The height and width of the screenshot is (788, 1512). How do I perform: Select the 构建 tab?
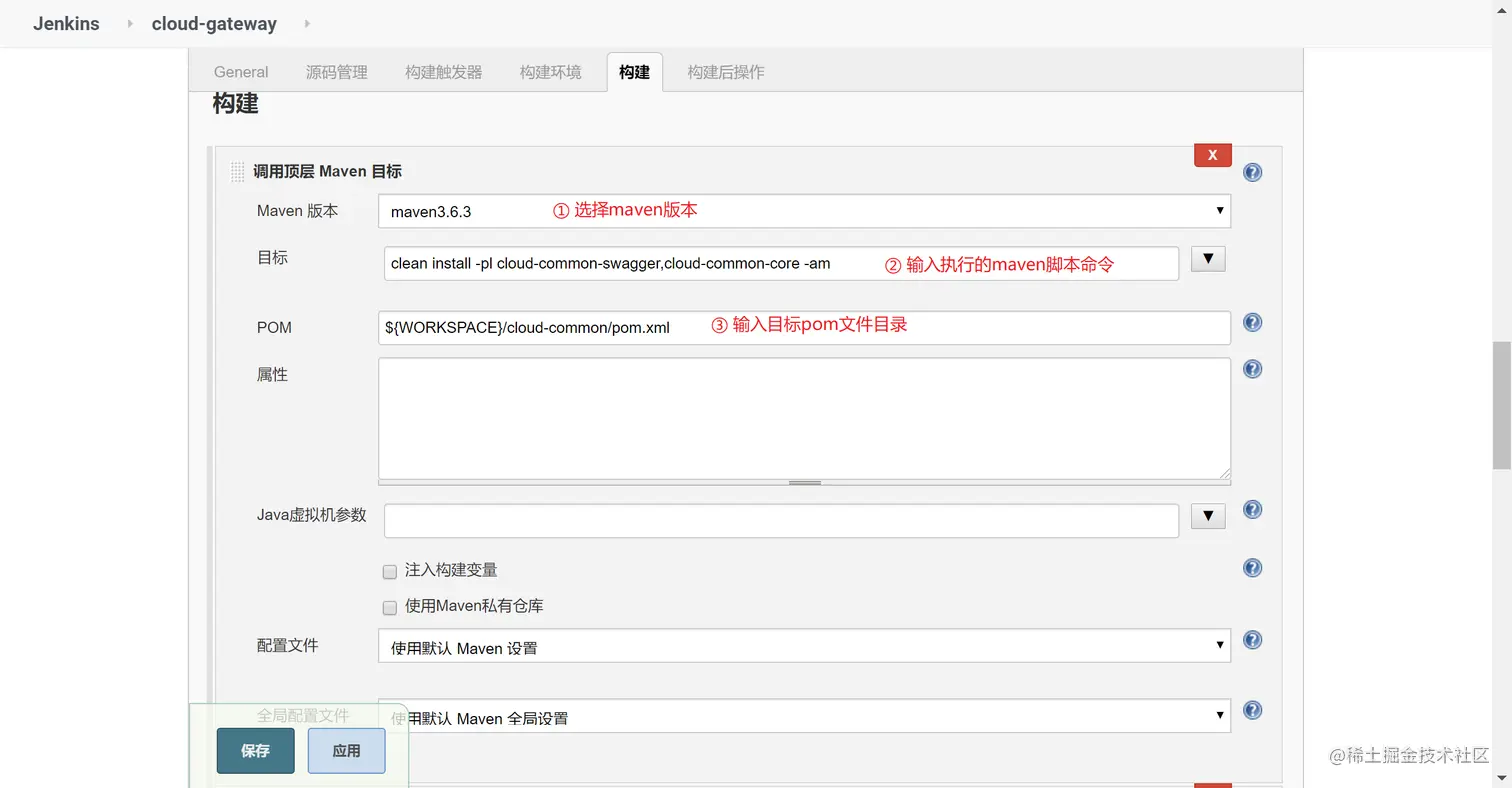pos(635,72)
